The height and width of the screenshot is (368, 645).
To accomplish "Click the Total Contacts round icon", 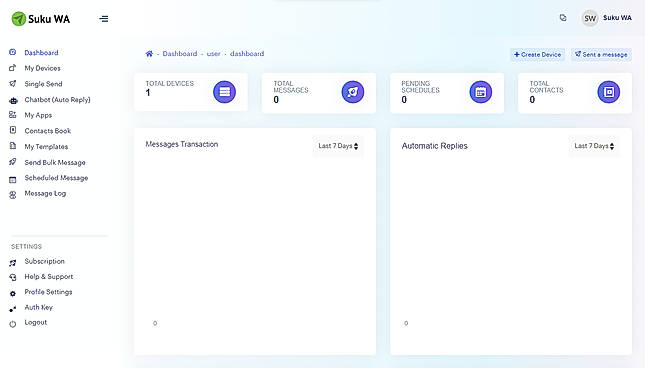I will [609, 92].
